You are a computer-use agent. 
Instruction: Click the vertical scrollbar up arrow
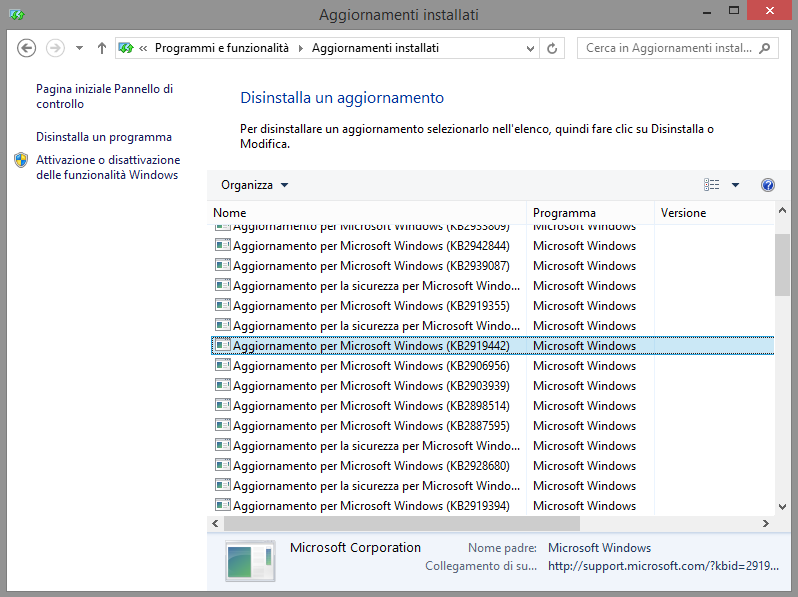click(x=782, y=210)
